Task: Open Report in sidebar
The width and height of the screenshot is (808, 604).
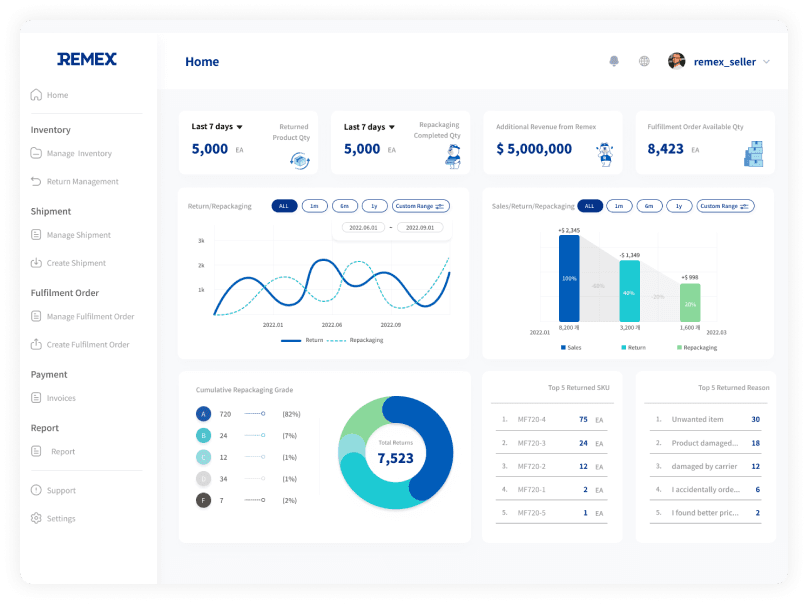Action: pos(63,451)
